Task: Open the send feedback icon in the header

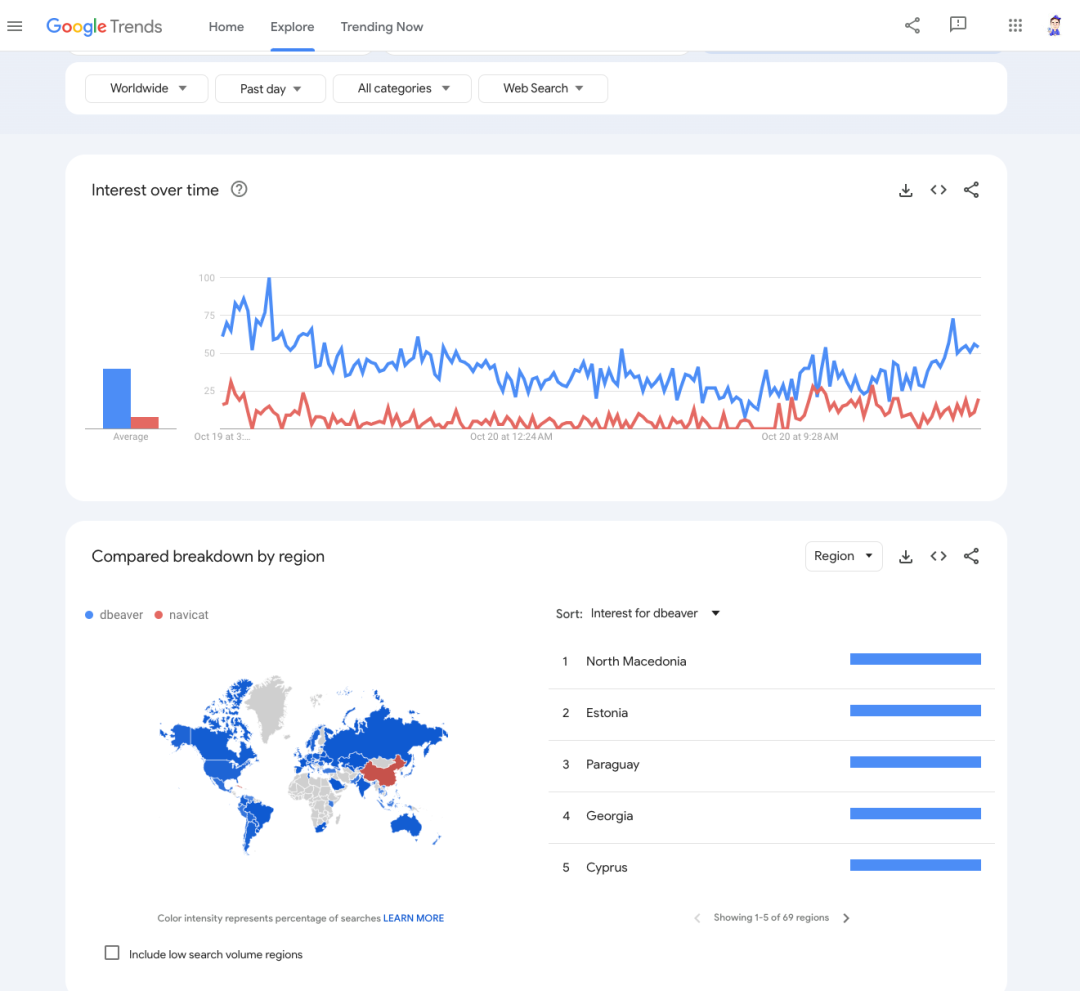Action: (957, 25)
